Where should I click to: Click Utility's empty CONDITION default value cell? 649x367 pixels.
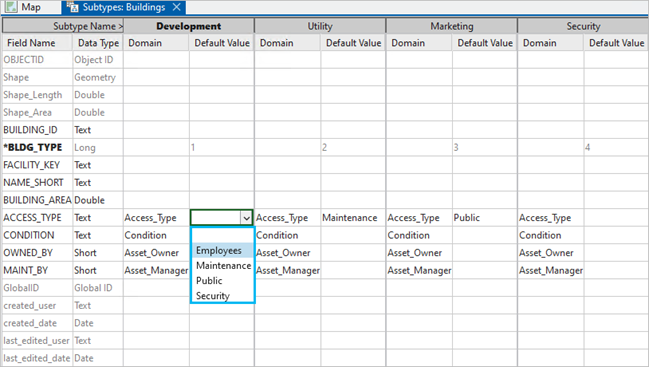coord(353,235)
